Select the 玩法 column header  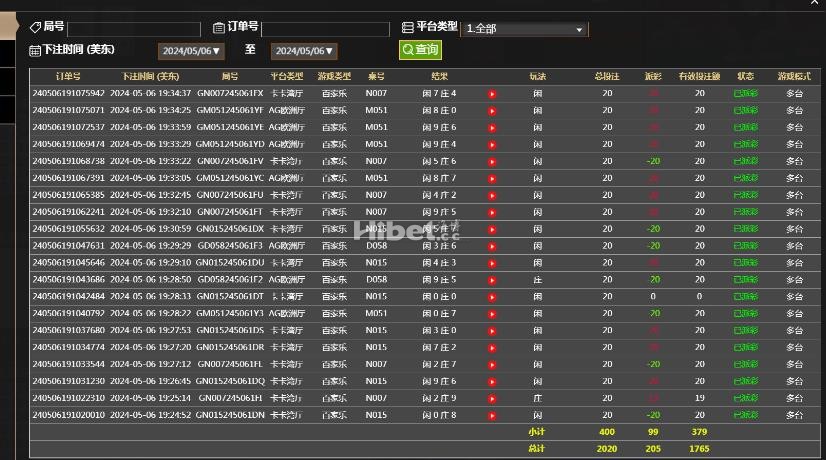coord(537,76)
